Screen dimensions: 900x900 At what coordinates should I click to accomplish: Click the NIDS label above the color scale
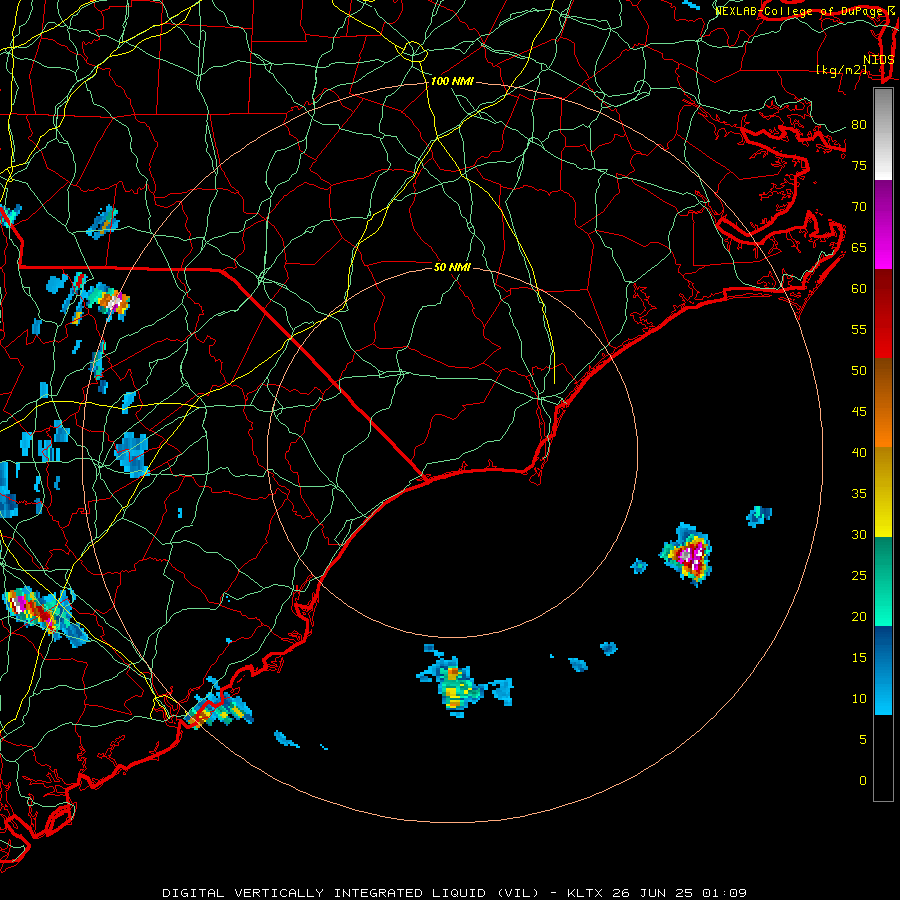point(878,60)
